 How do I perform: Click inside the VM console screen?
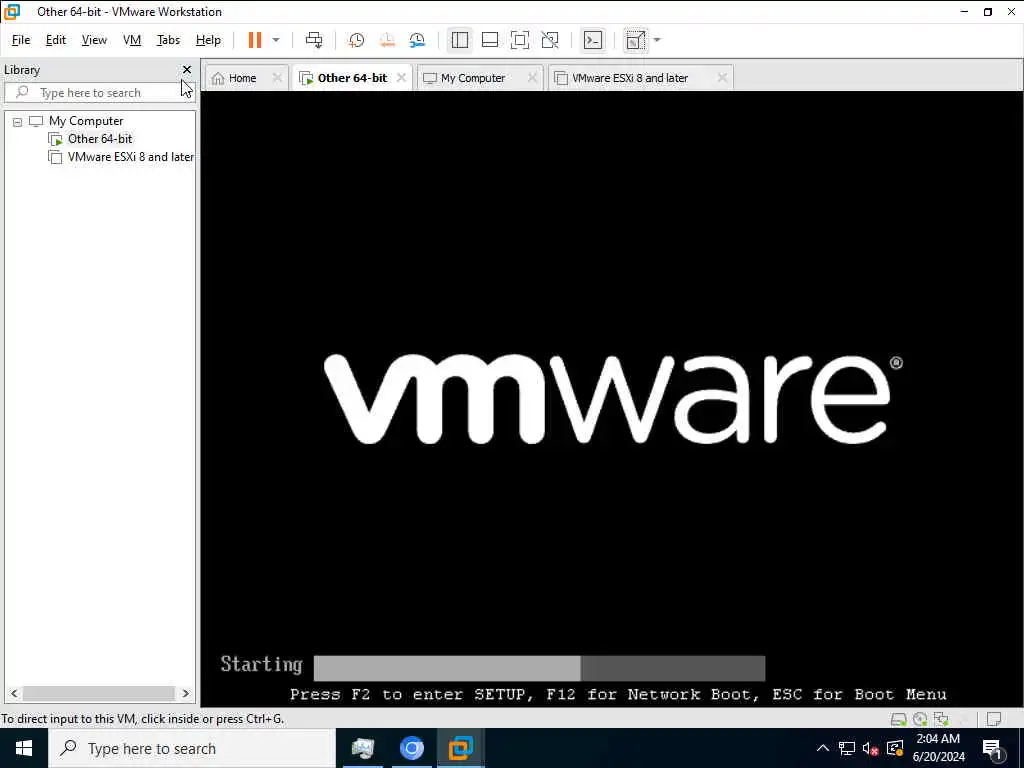point(612,398)
